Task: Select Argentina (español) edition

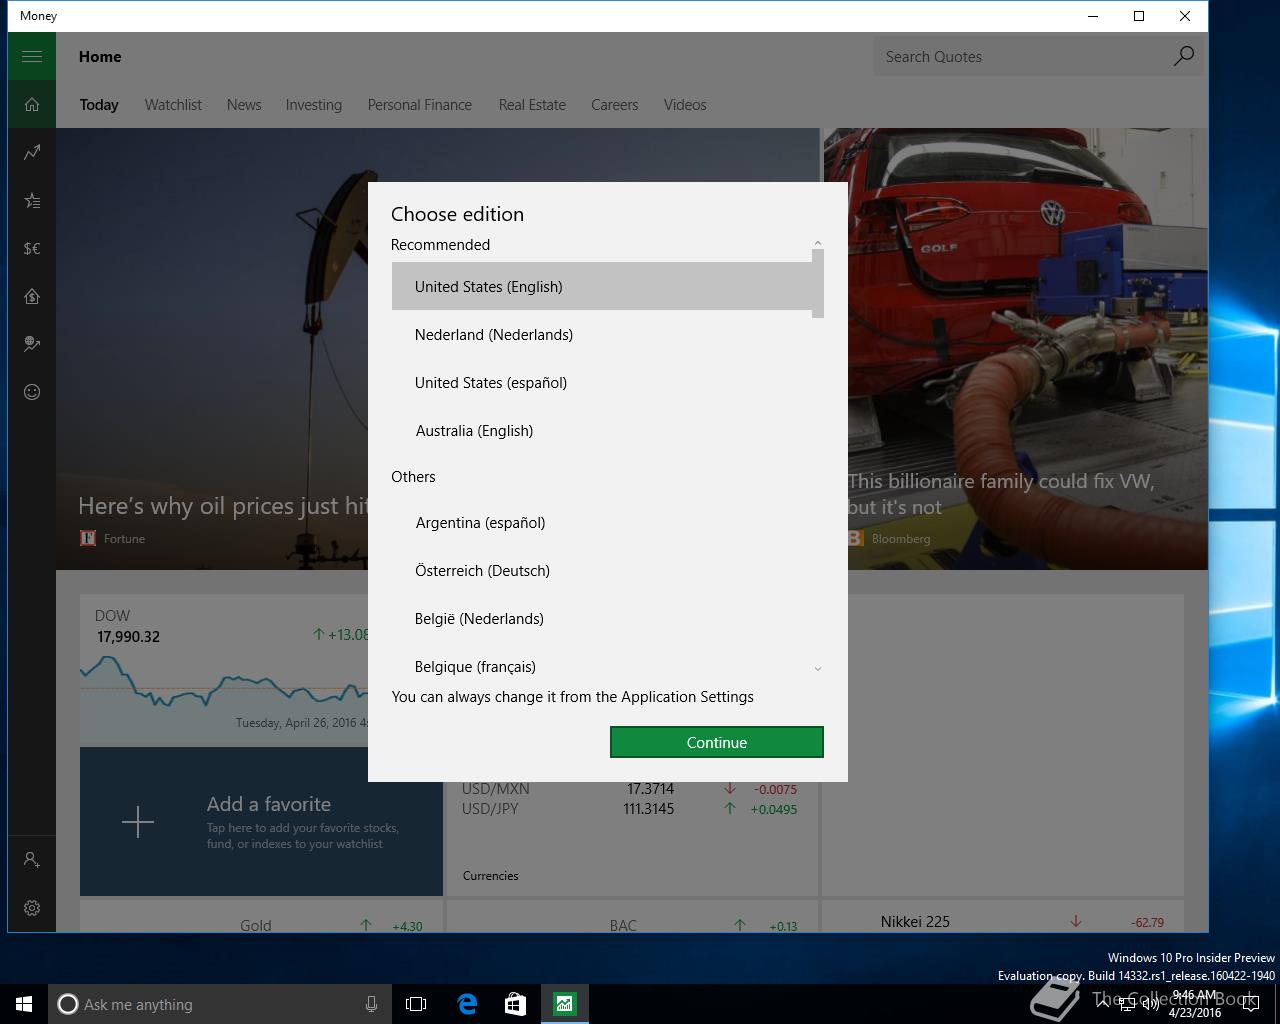Action: [603, 522]
